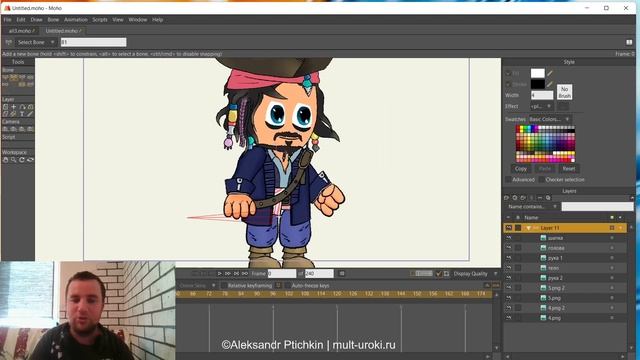The width and height of the screenshot is (640, 360).
Task: Click the image icon of layer голова
Action: pyautogui.click(x=543, y=248)
